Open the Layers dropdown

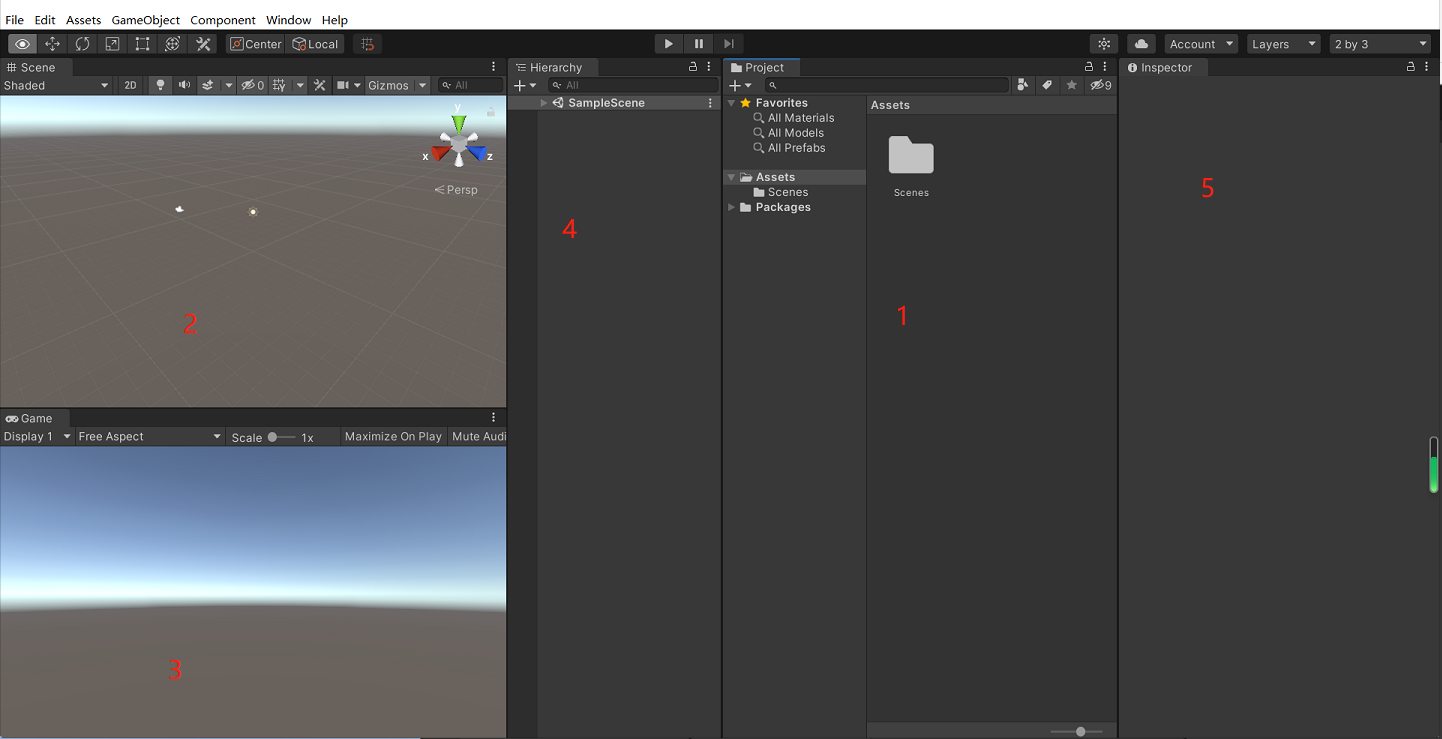coord(1284,44)
